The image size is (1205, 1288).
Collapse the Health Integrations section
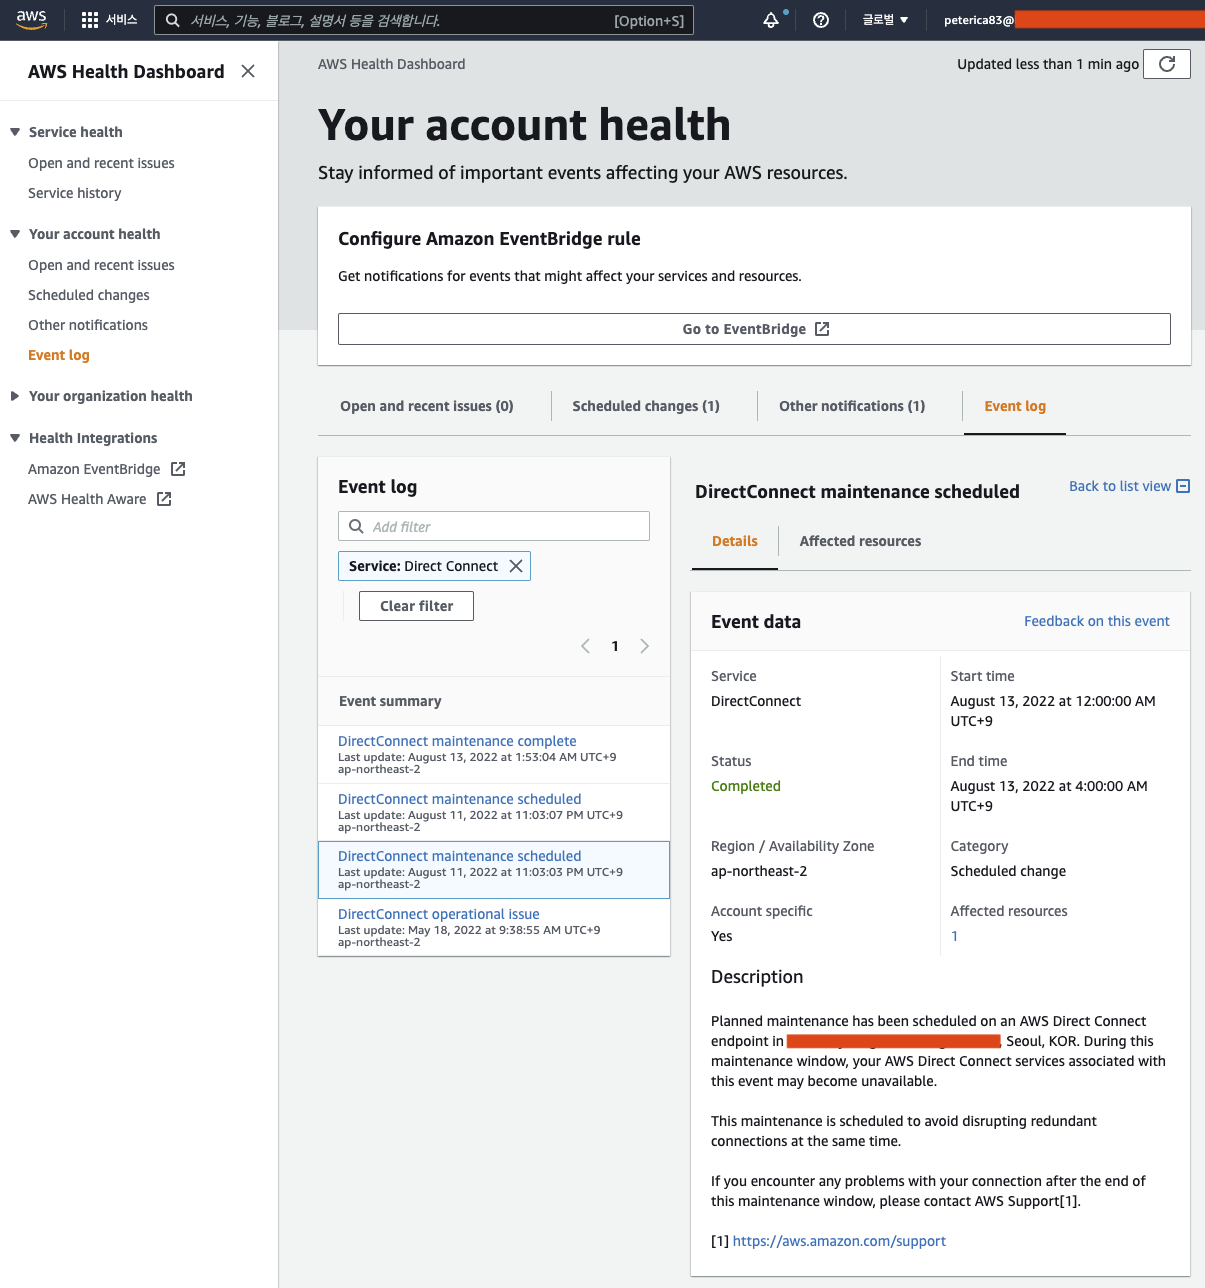pyautogui.click(x=15, y=438)
